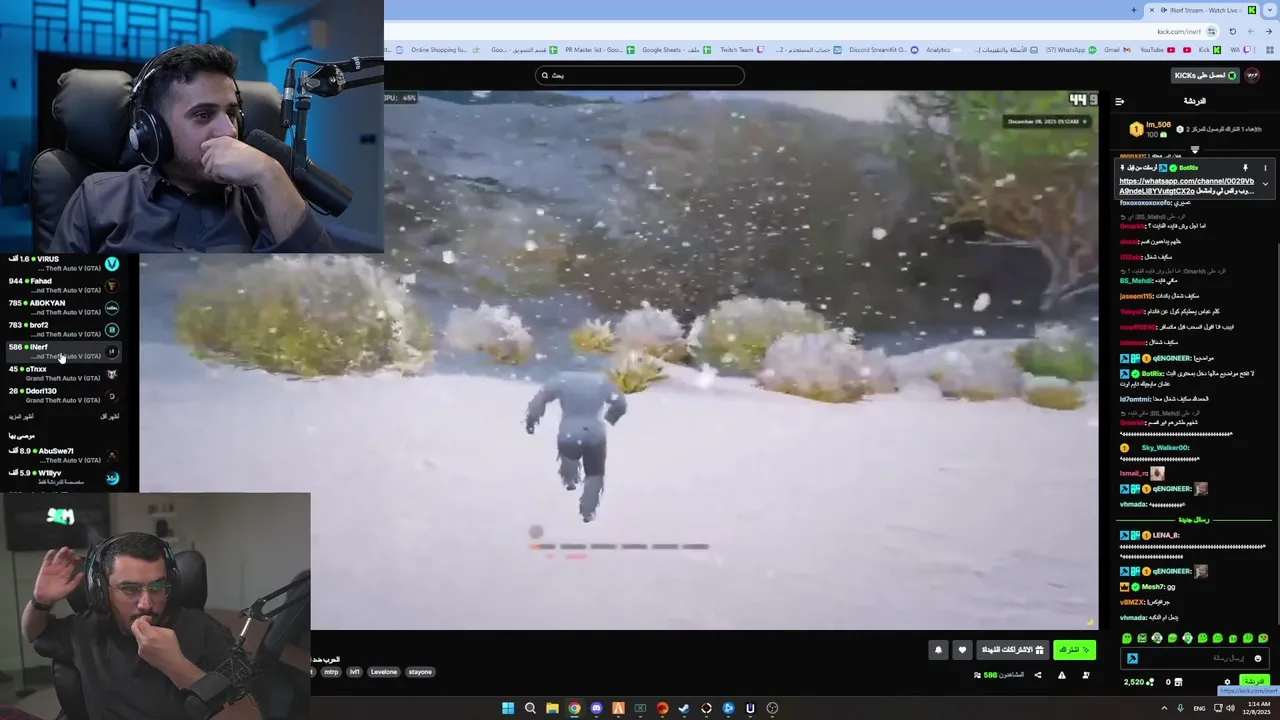
Task: Open the Gift Subscriptions button
Action: [1012, 650]
